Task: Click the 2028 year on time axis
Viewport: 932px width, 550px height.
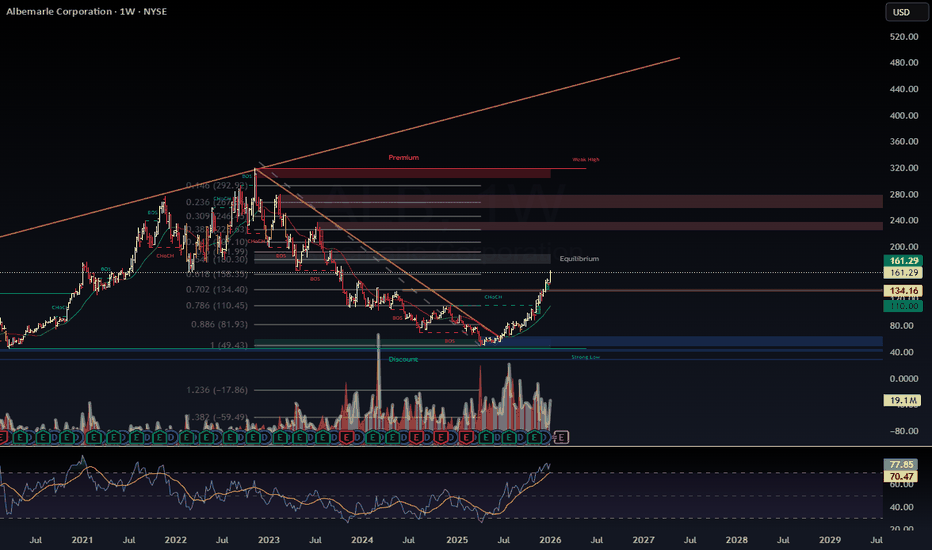Action: (737, 540)
